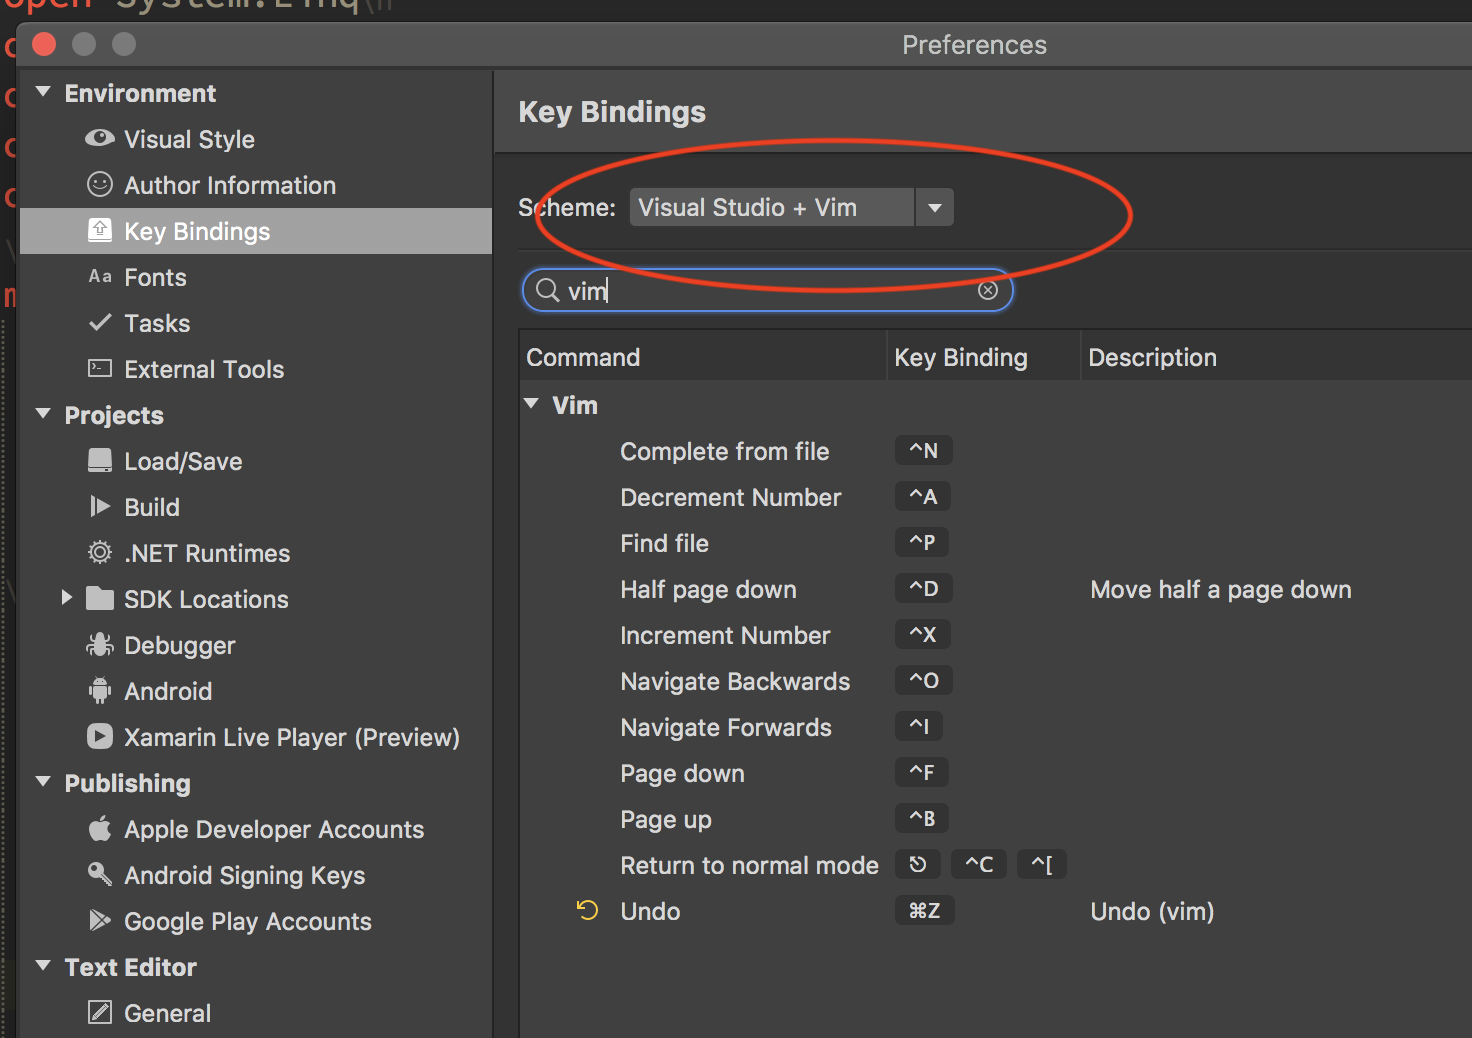
Task: Click the ^[ key binding
Action: pyautogui.click(x=1041, y=864)
